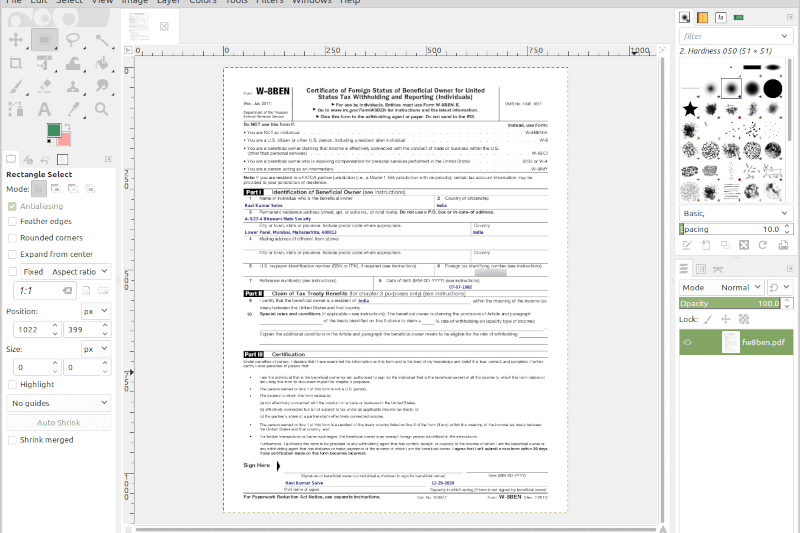Select the Eraser tool
Viewport: 800px width, 533px height.
[x=44, y=86]
